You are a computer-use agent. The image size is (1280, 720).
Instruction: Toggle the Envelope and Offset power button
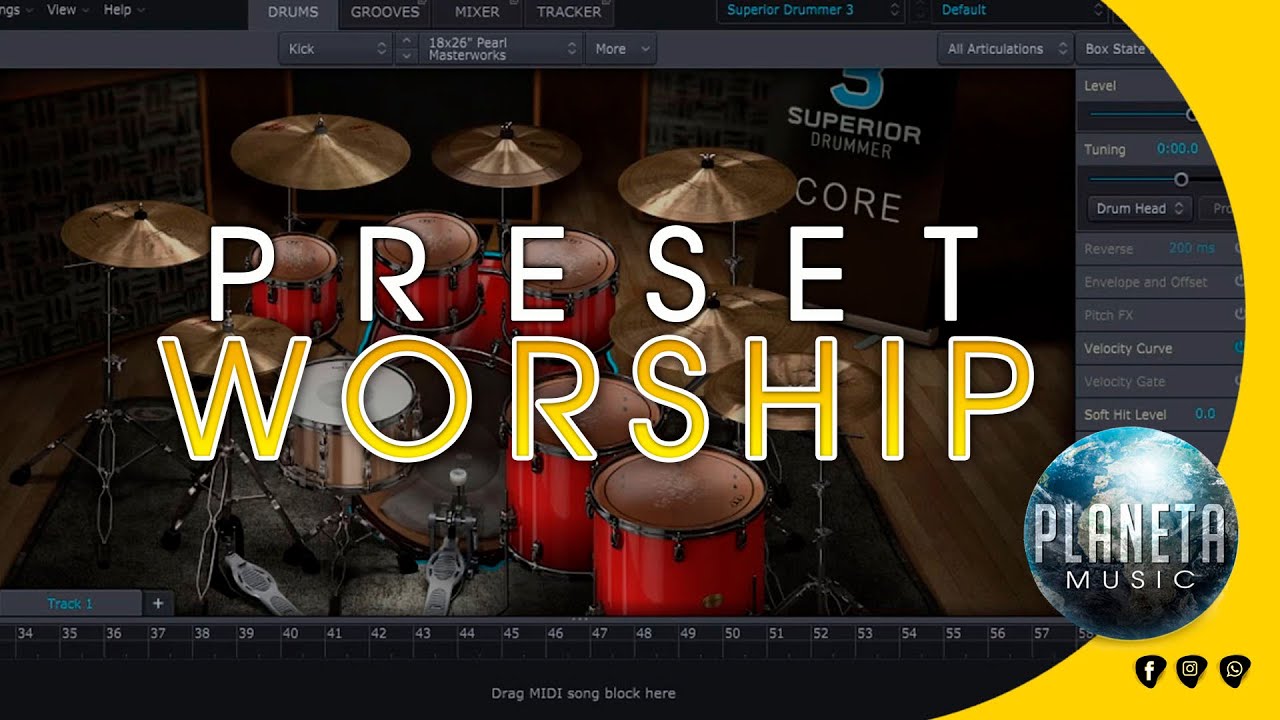[1238, 282]
